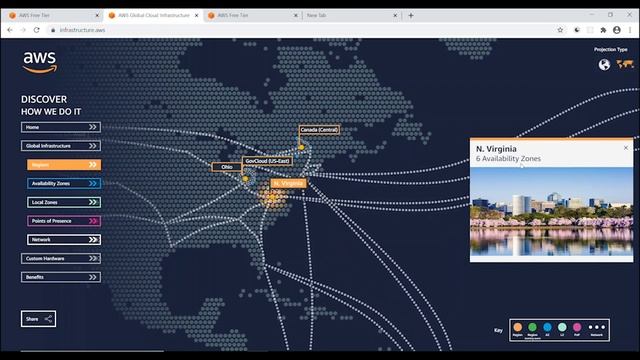Close the first AWS Free Tier tab
The height and width of the screenshot is (360, 640).
tap(97, 16)
